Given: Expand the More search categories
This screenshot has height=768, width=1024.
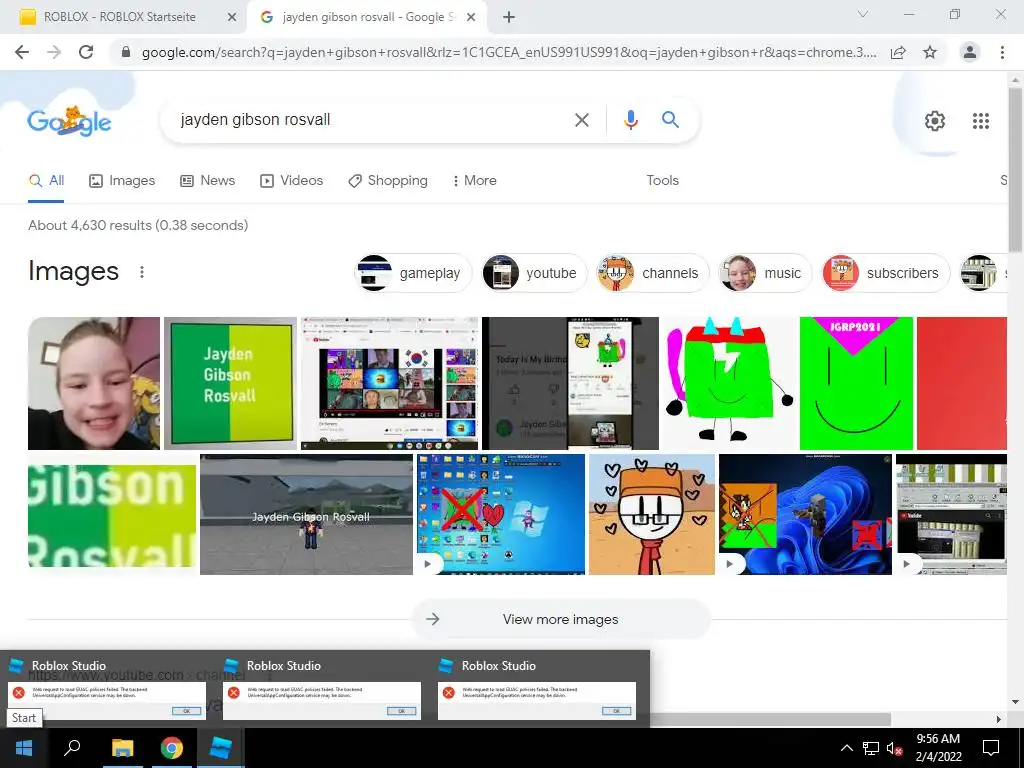Looking at the screenshot, I should (474, 181).
